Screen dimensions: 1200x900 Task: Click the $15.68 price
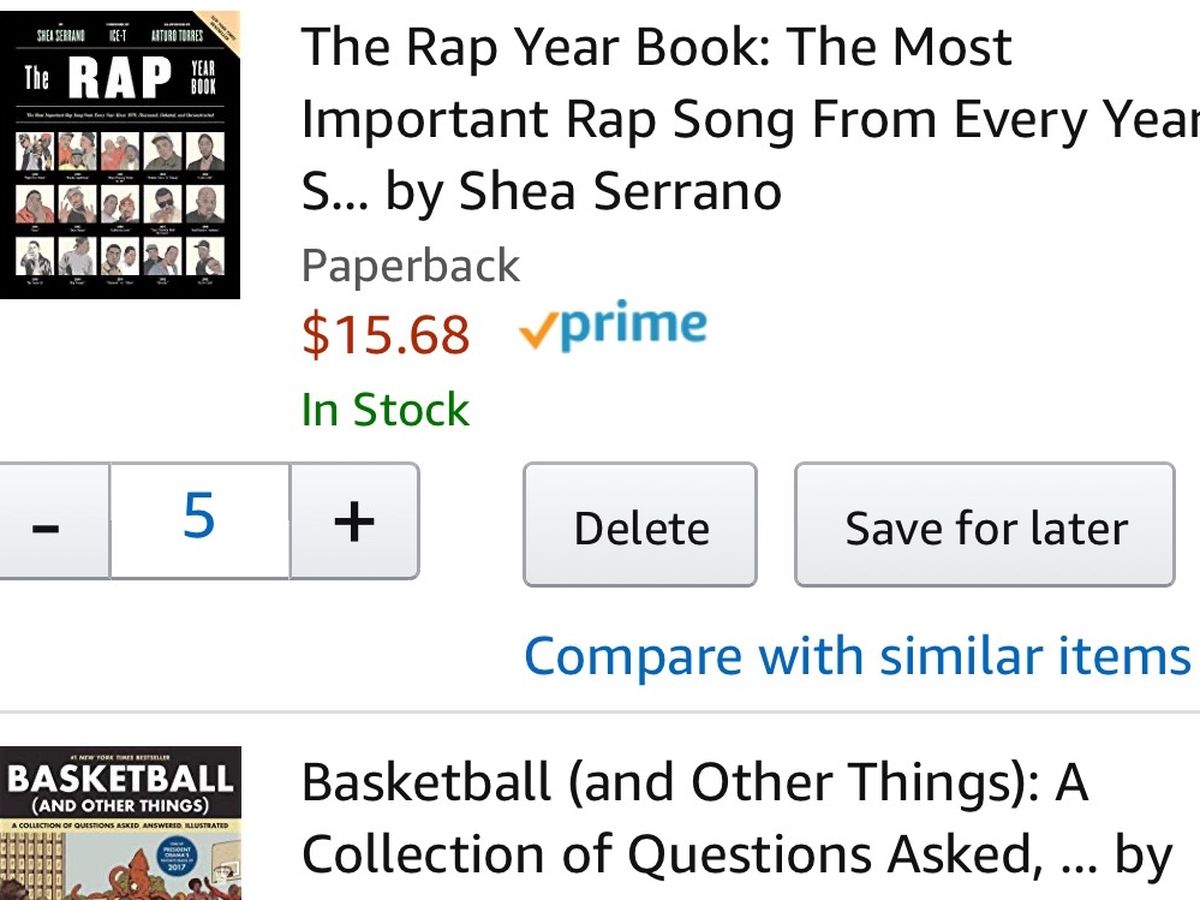[385, 335]
